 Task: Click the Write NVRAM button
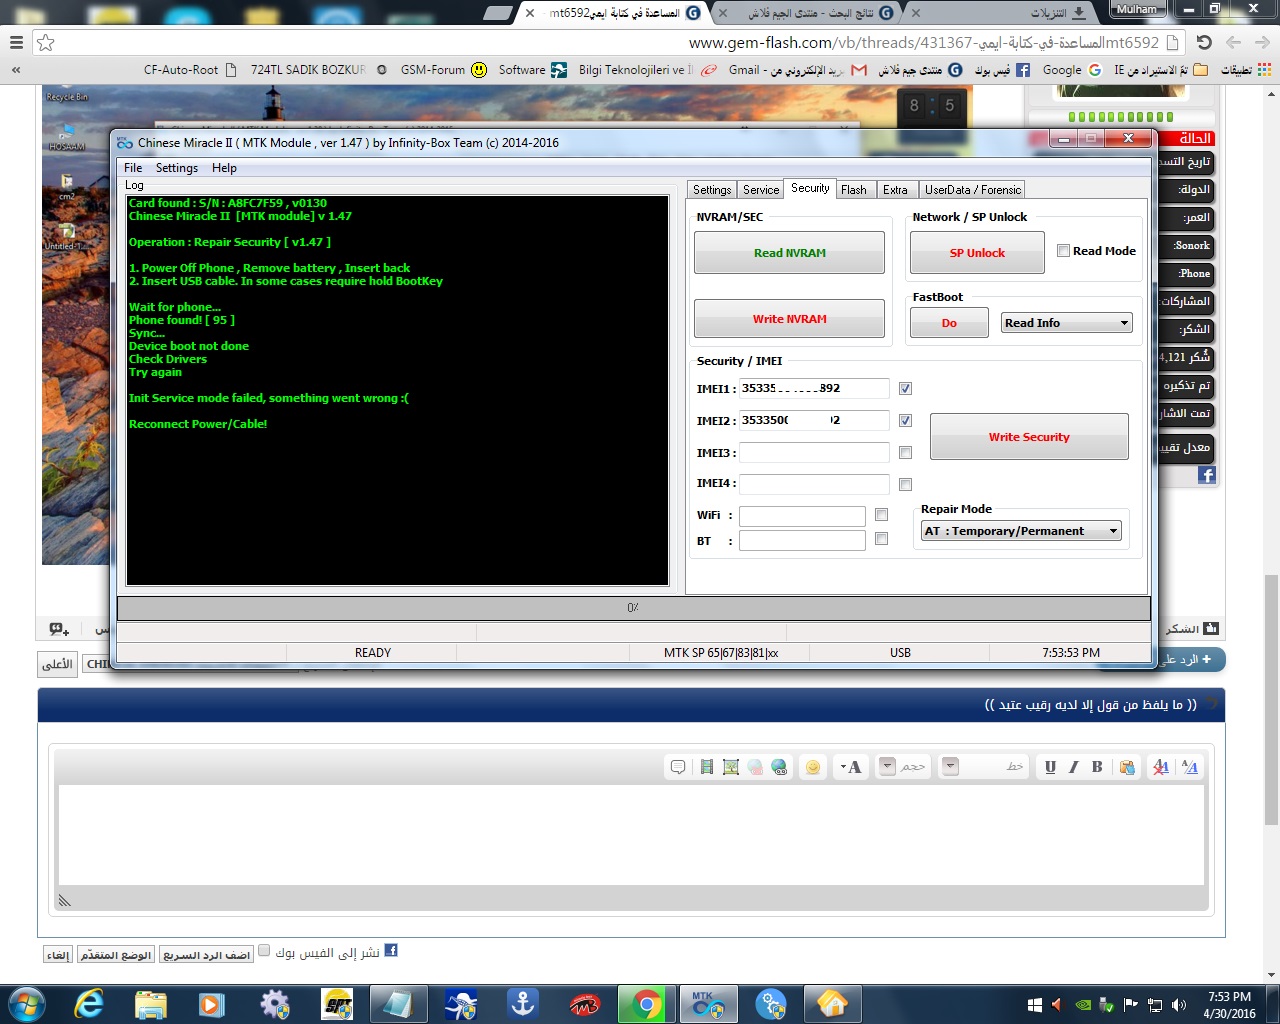click(790, 319)
